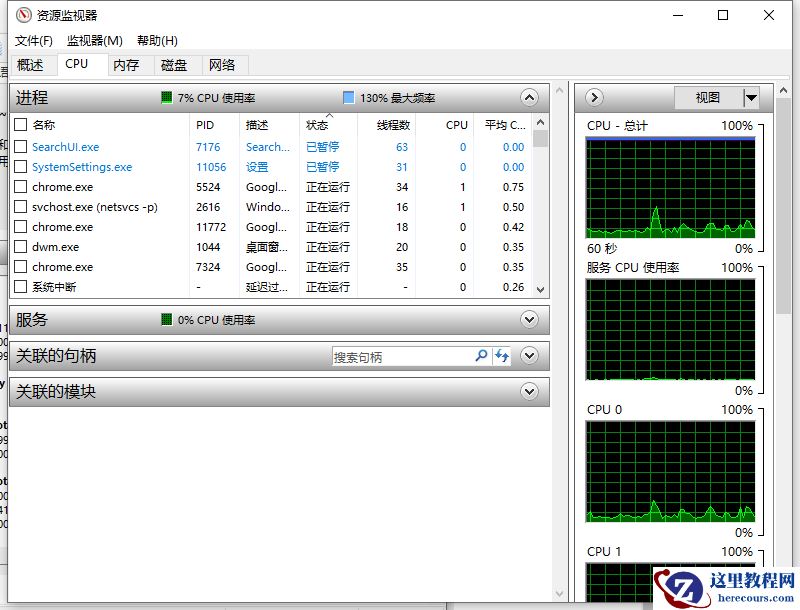The height and width of the screenshot is (610, 800).
Task: Click the refresh handles icon beside the search box
Action: (502, 356)
